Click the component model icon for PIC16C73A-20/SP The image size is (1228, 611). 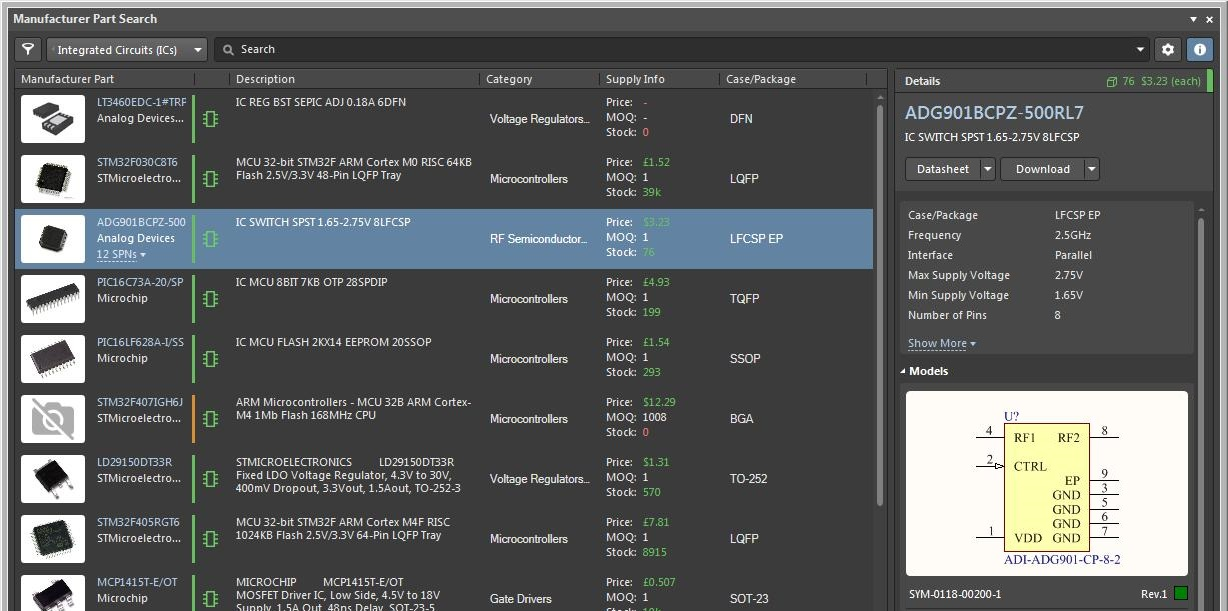click(210, 299)
